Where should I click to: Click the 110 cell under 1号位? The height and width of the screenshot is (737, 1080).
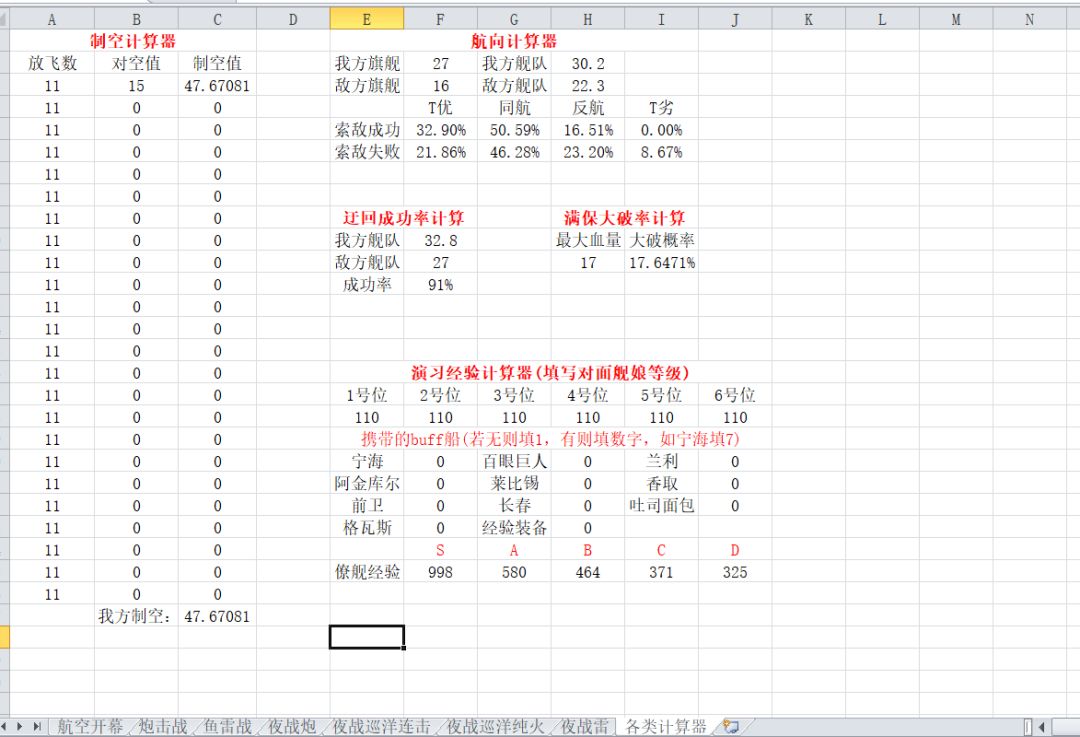(x=366, y=417)
